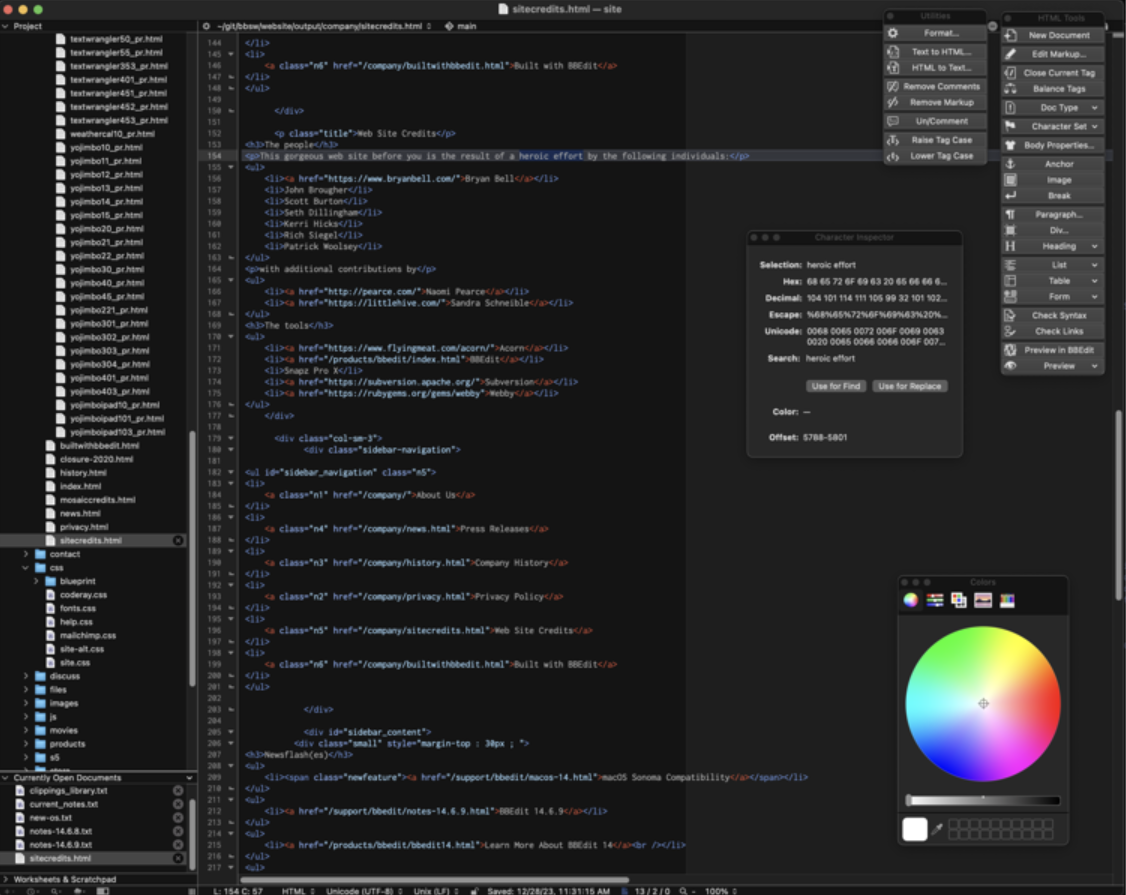Collapse the css folder in the Project sidebar
This screenshot has height=895, width=1126.
point(27,567)
